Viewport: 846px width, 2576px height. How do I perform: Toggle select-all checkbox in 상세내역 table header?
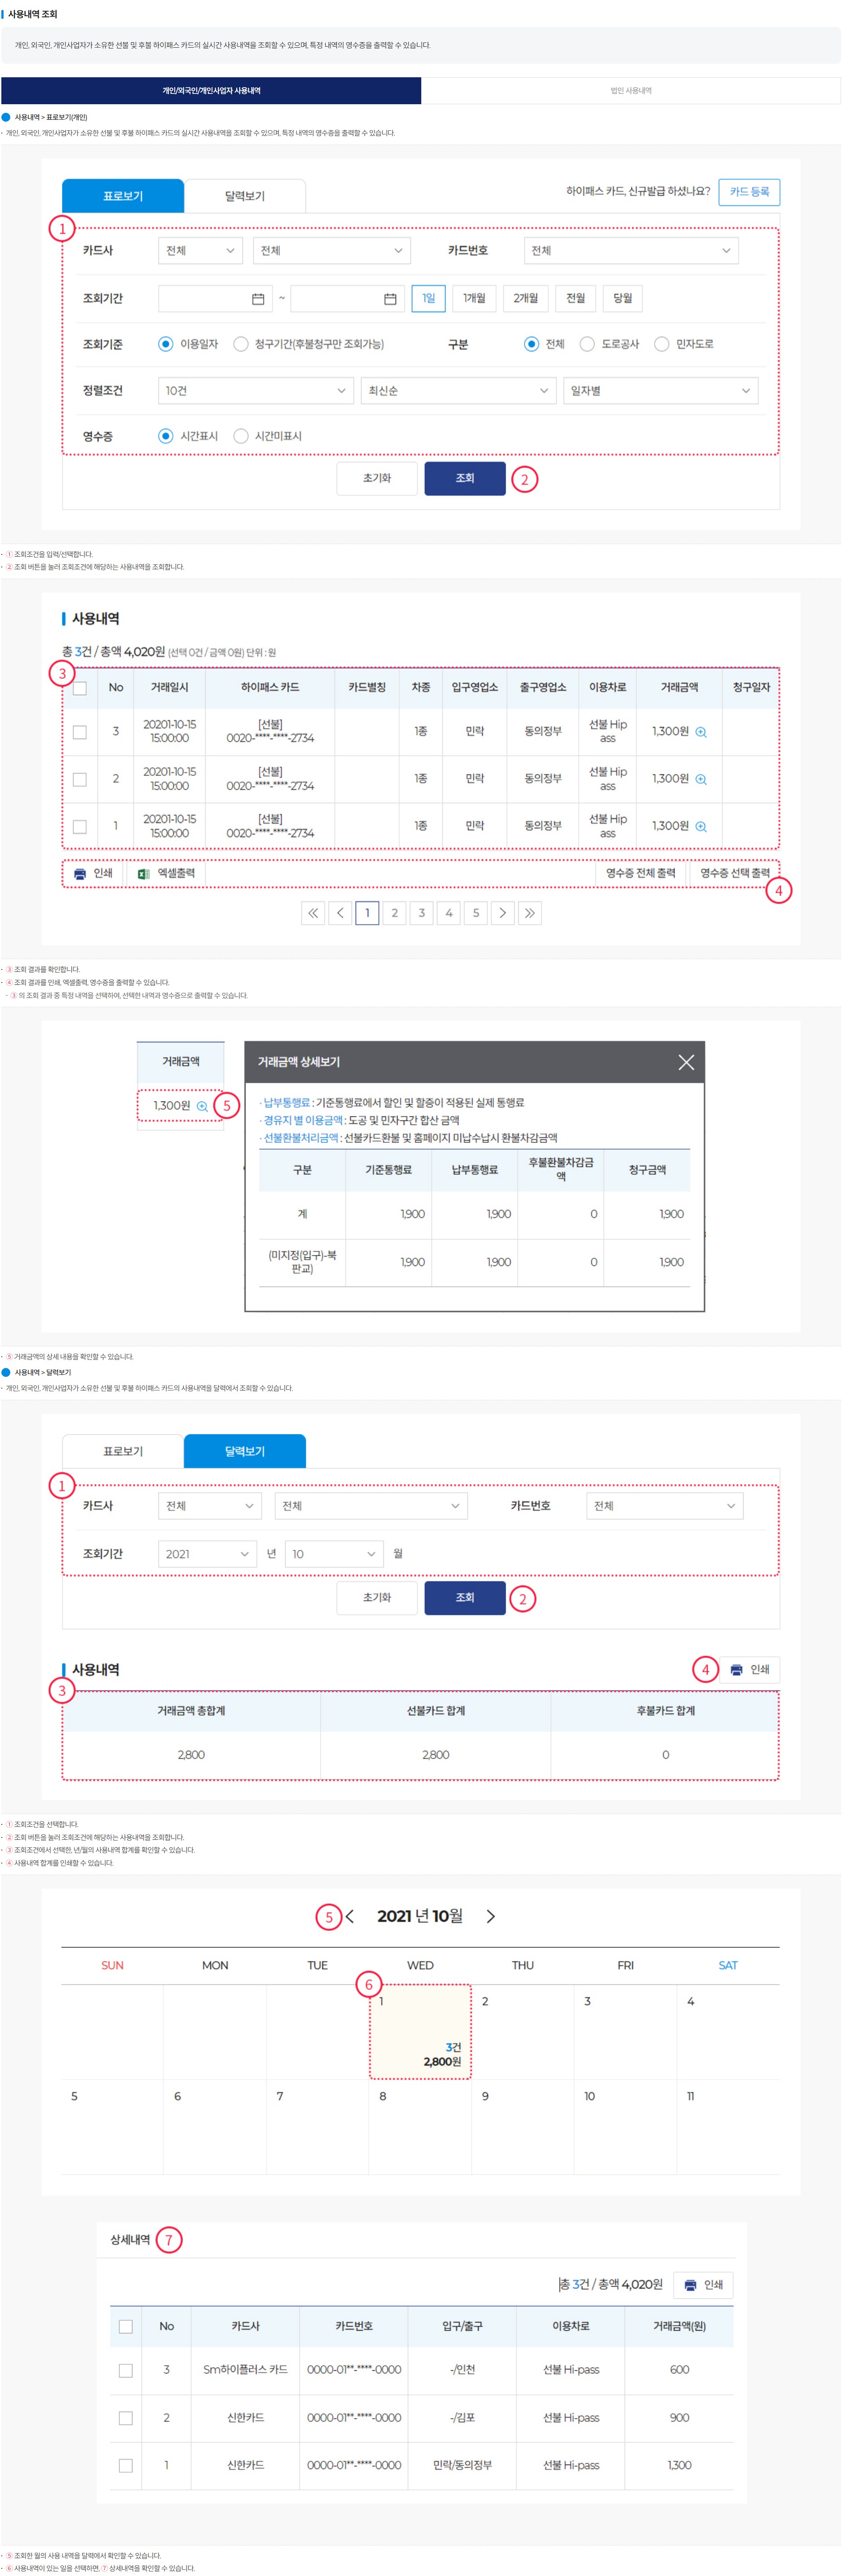click(126, 2326)
